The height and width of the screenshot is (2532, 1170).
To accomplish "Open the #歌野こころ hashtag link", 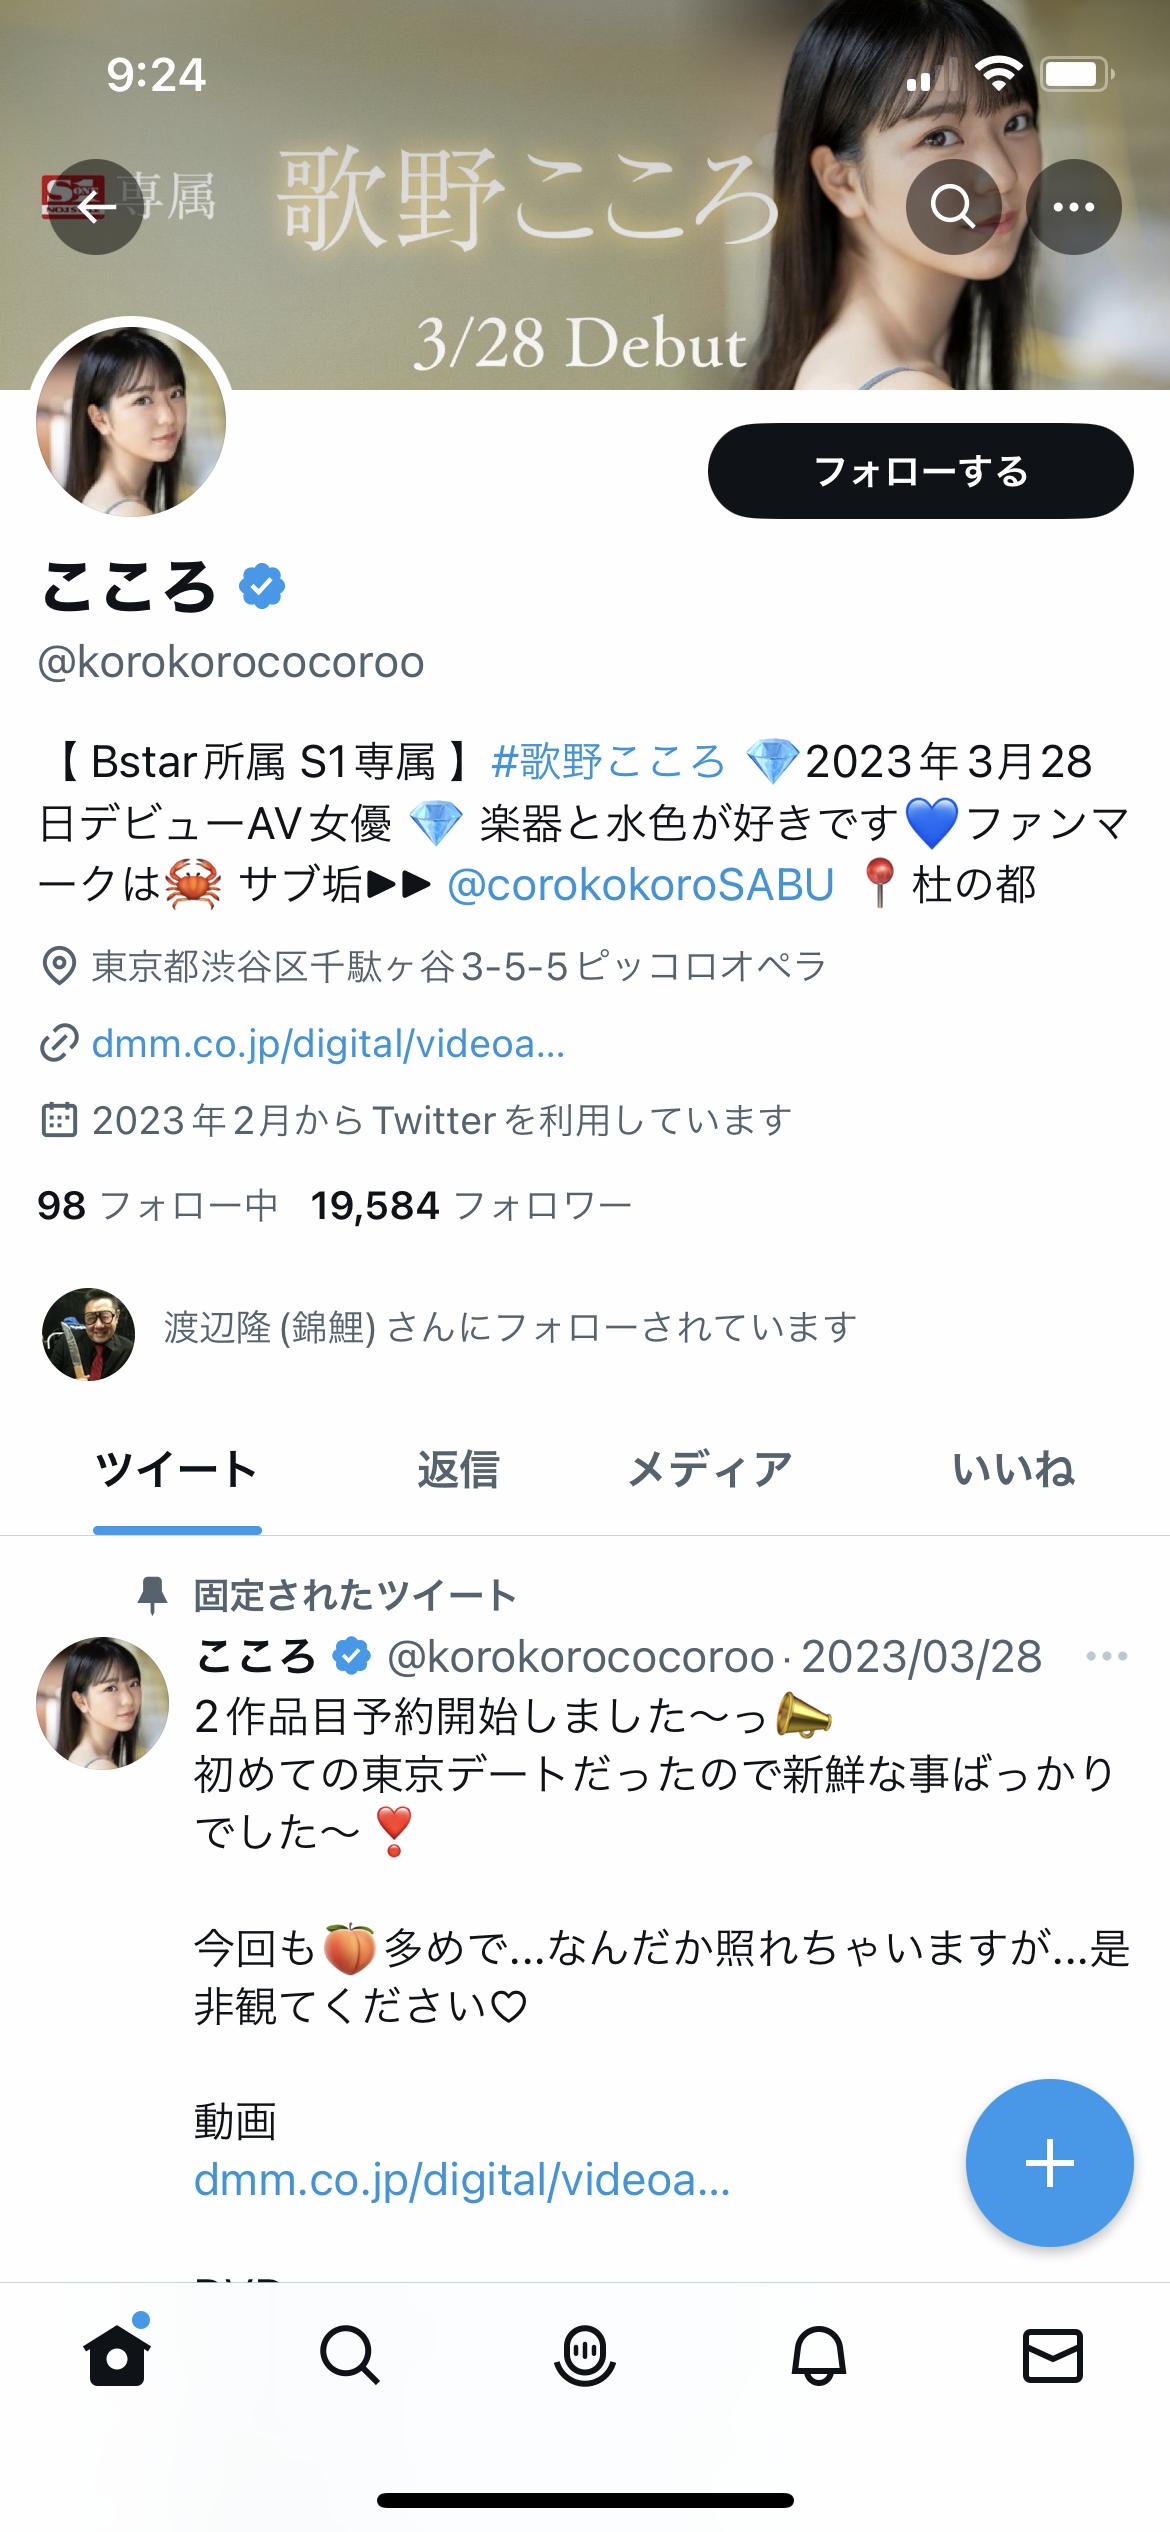I will (608, 762).
